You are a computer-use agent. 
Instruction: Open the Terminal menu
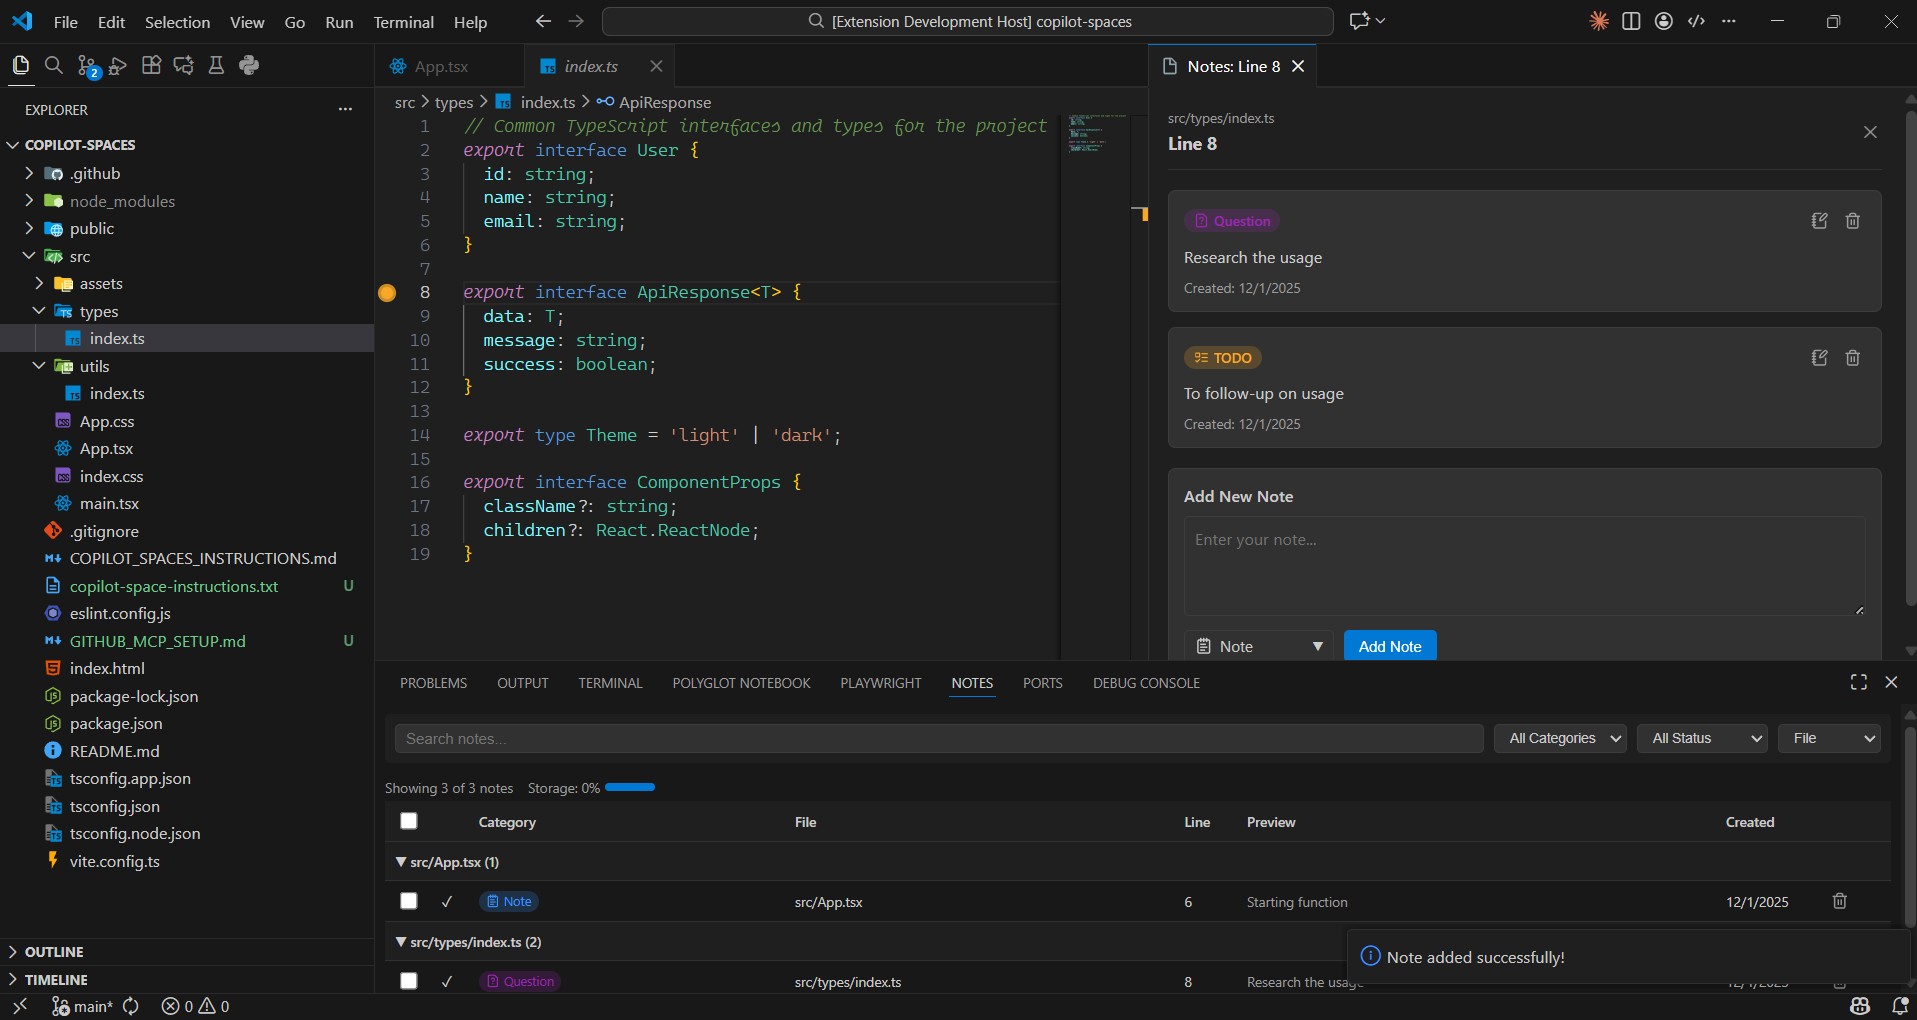coord(403,22)
